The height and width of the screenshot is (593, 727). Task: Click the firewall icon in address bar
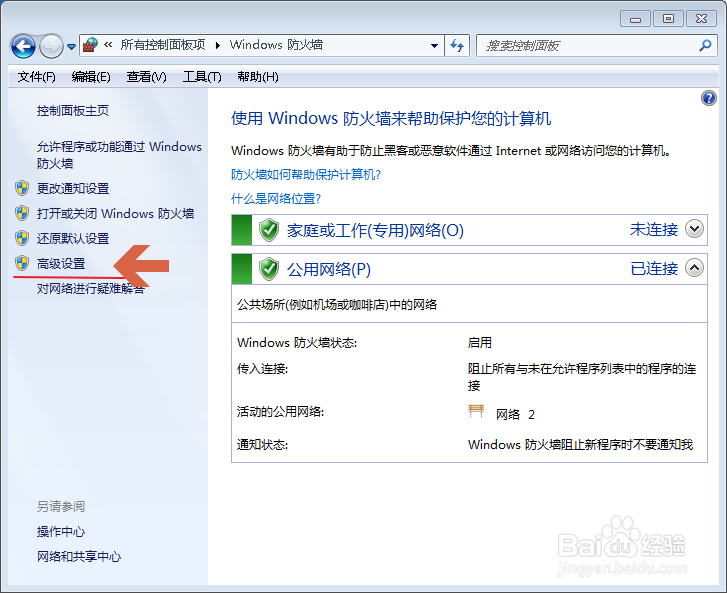pos(90,45)
